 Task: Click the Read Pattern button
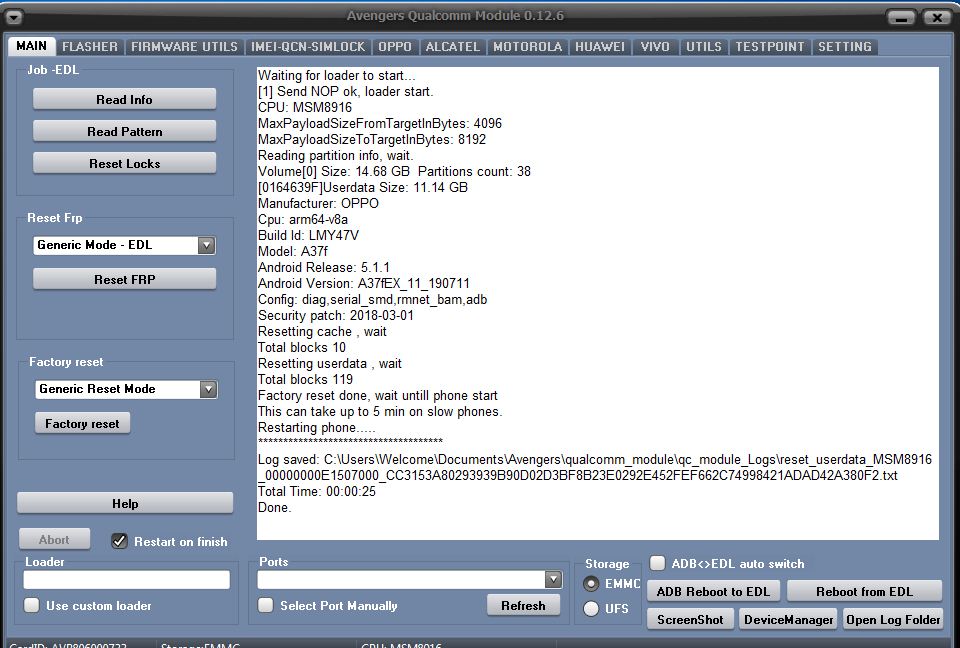(124, 131)
